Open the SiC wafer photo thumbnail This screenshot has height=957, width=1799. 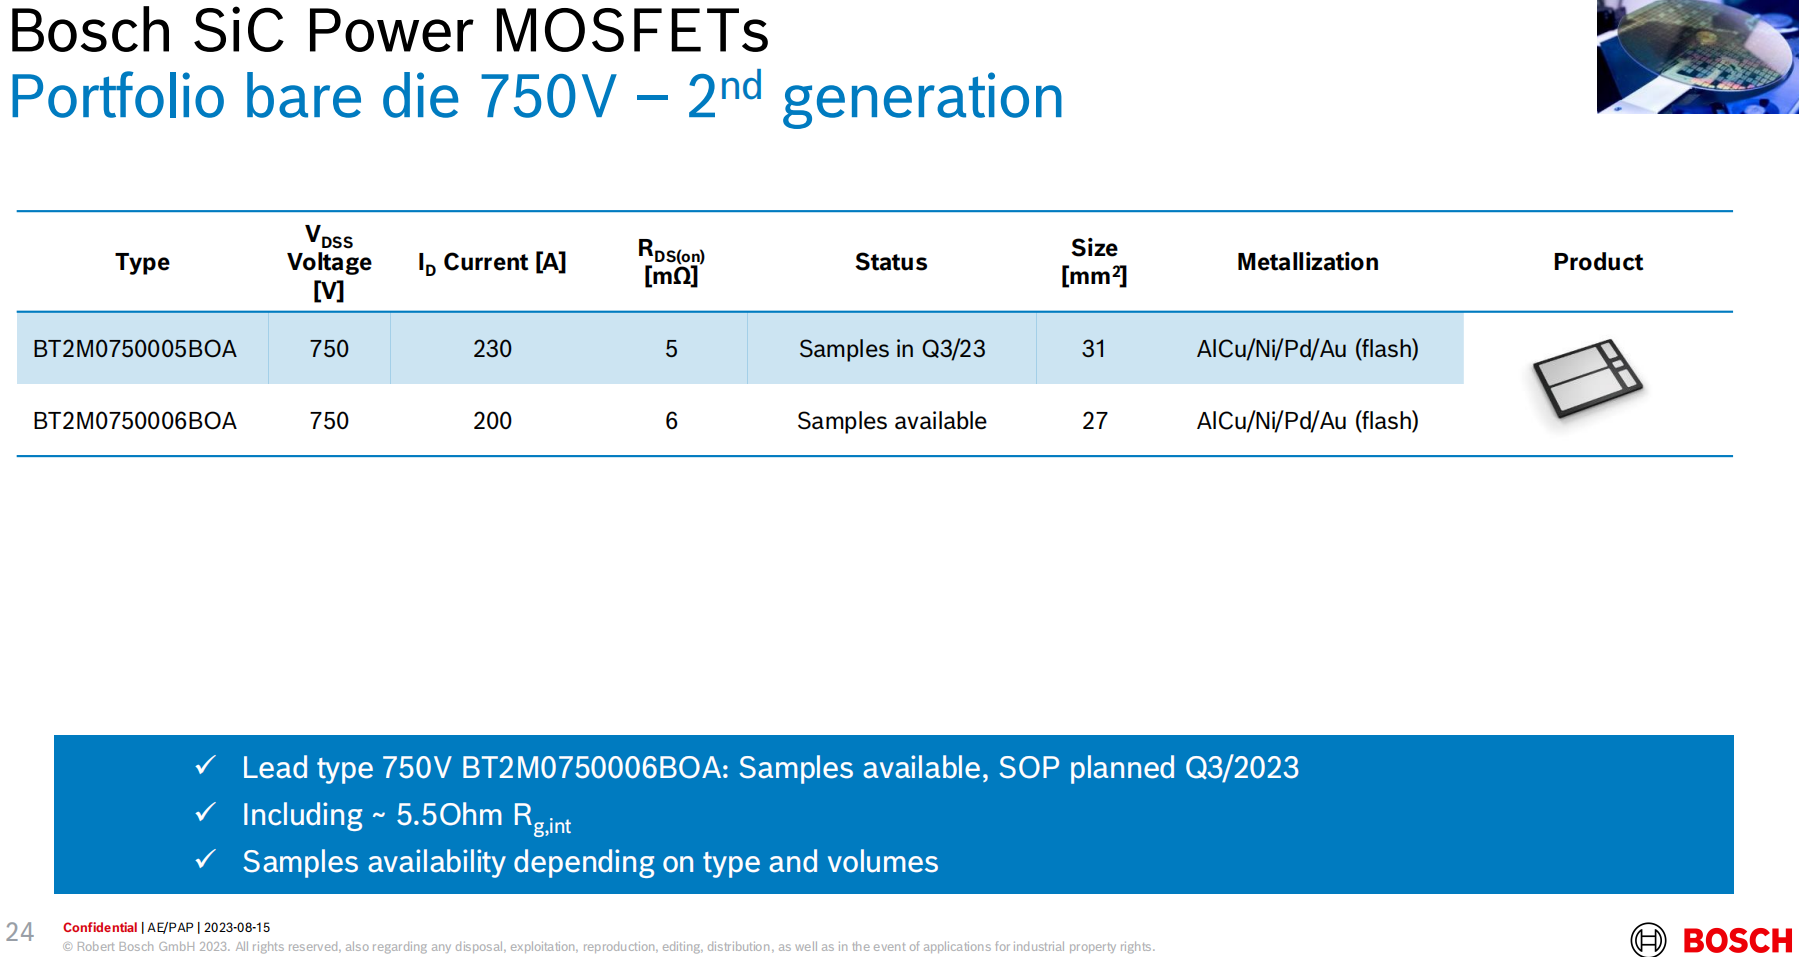(x=1697, y=56)
